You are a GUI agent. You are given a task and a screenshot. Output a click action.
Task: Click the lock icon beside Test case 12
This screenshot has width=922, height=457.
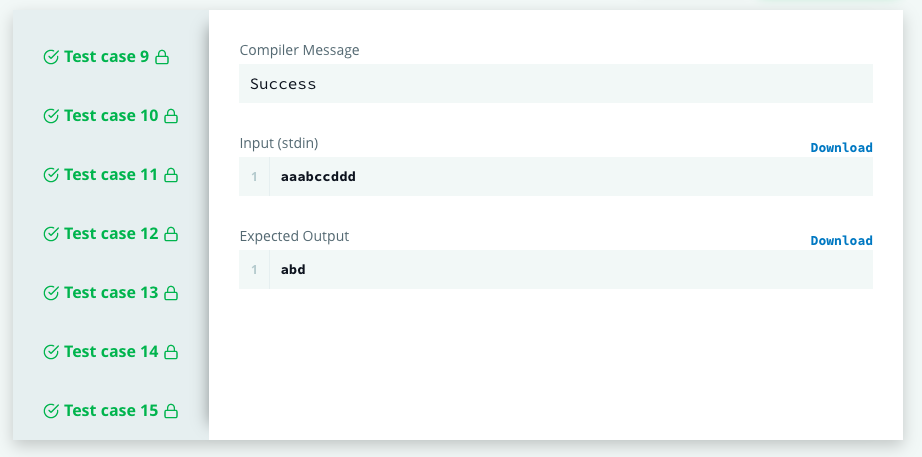pos(171,233)
